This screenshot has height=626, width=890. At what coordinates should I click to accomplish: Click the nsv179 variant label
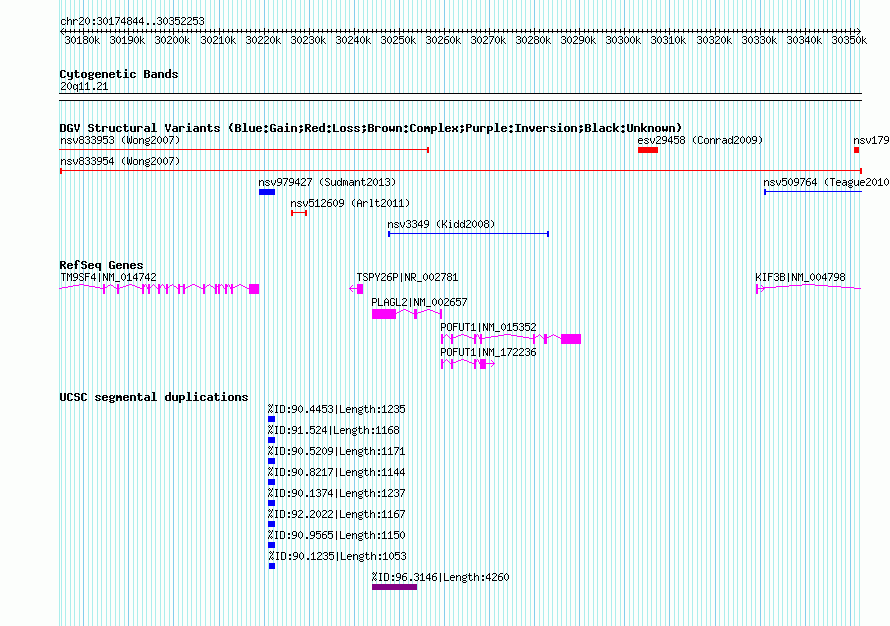tap(871, 140)
